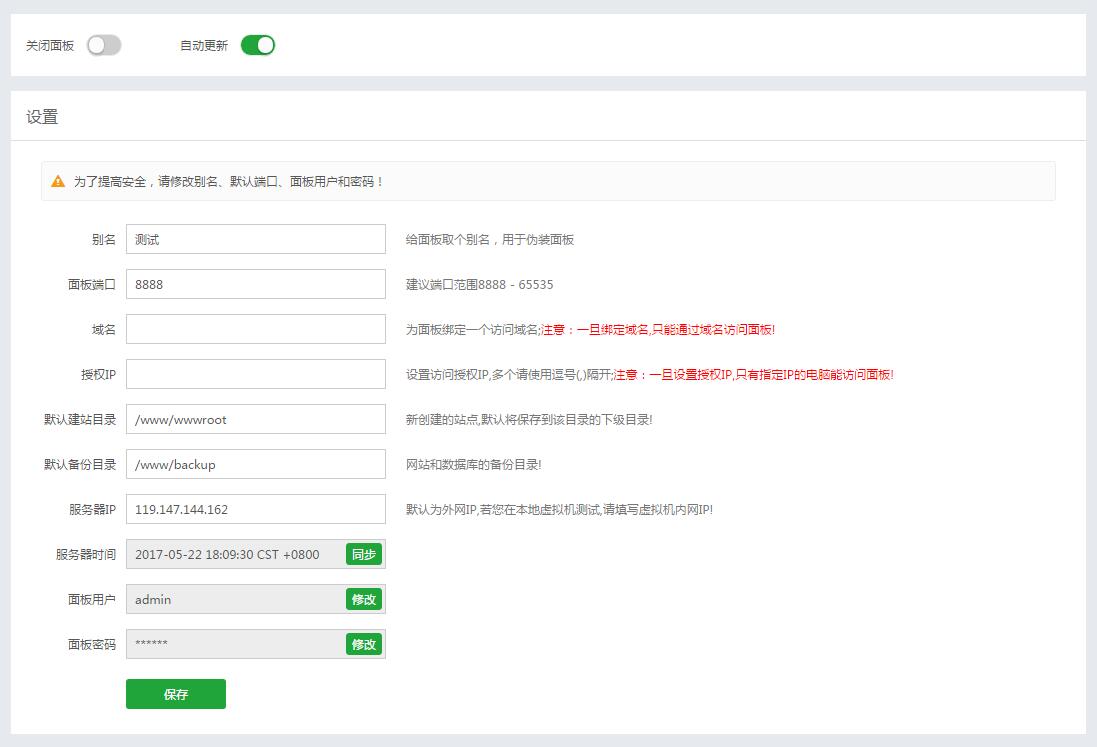Click the 别名 input containing 测试
The width and height of the screenshot is (1097, 747).
pyautogui.click(x=255, y=239)
